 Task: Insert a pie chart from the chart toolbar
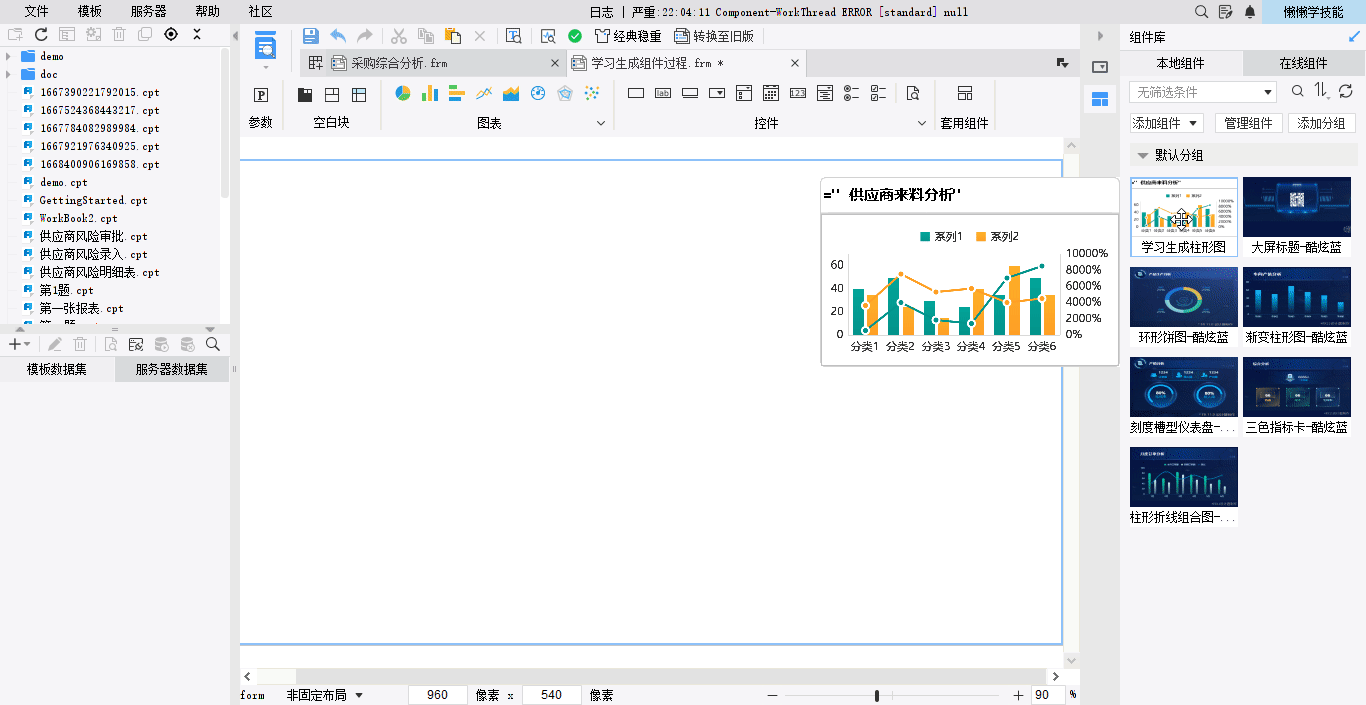(403, 94)
